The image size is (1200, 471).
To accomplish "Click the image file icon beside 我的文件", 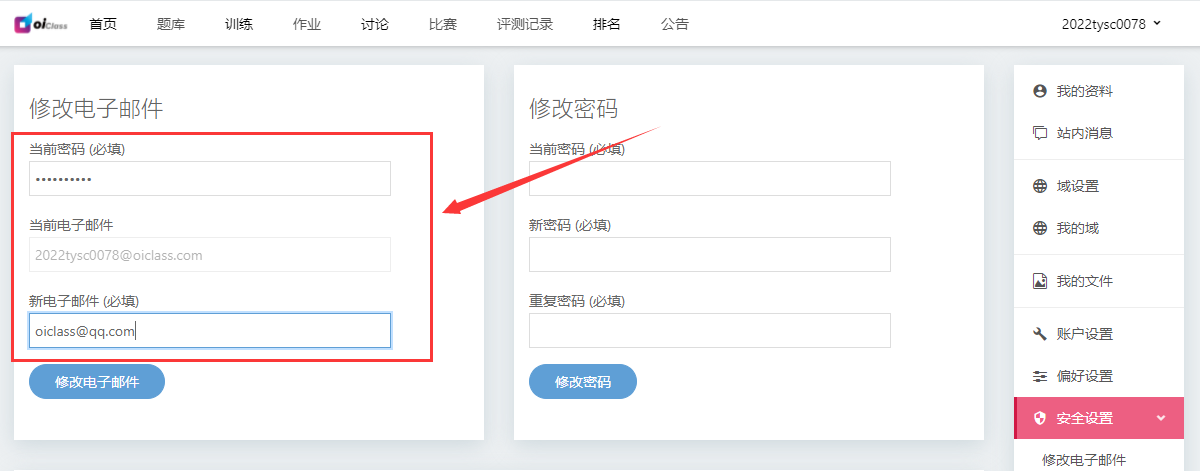I will pos(1039,281).
